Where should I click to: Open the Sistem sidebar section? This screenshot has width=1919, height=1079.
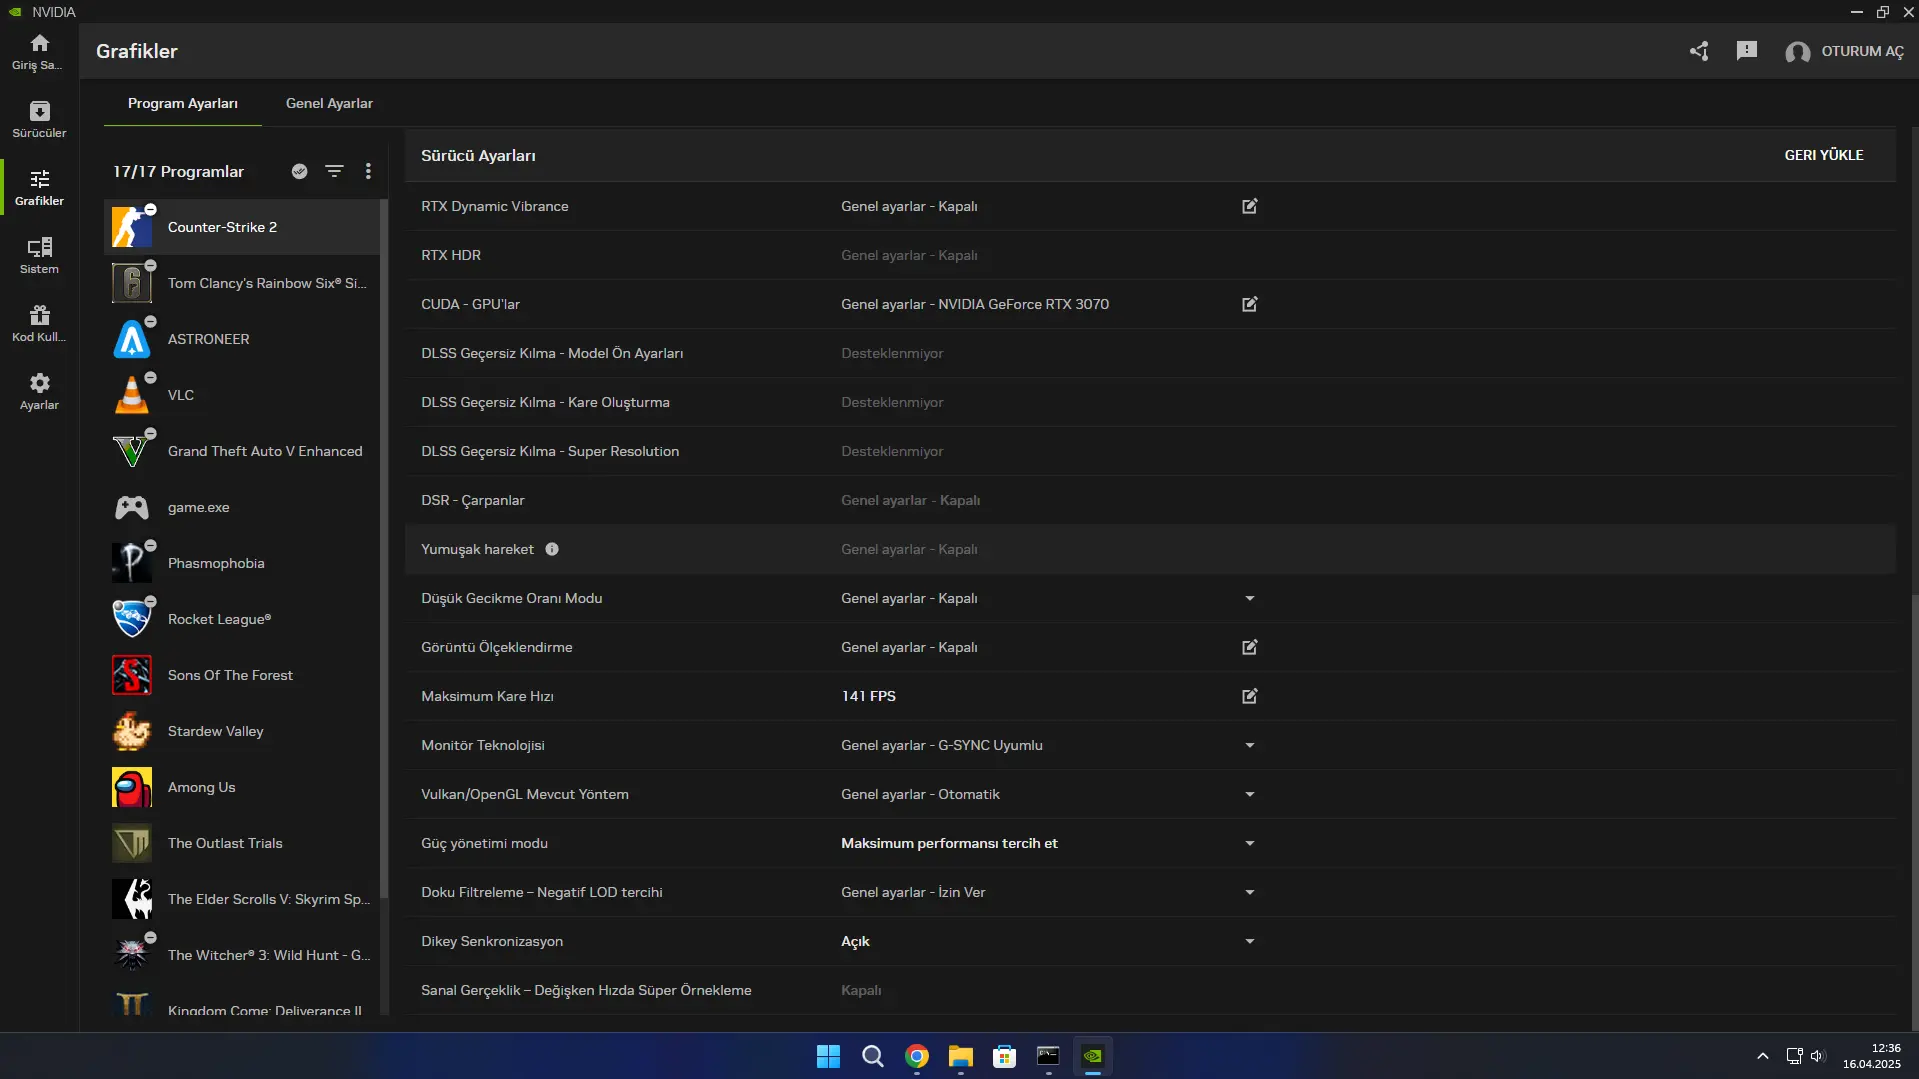pyautogui.click(x=39, y=256)
